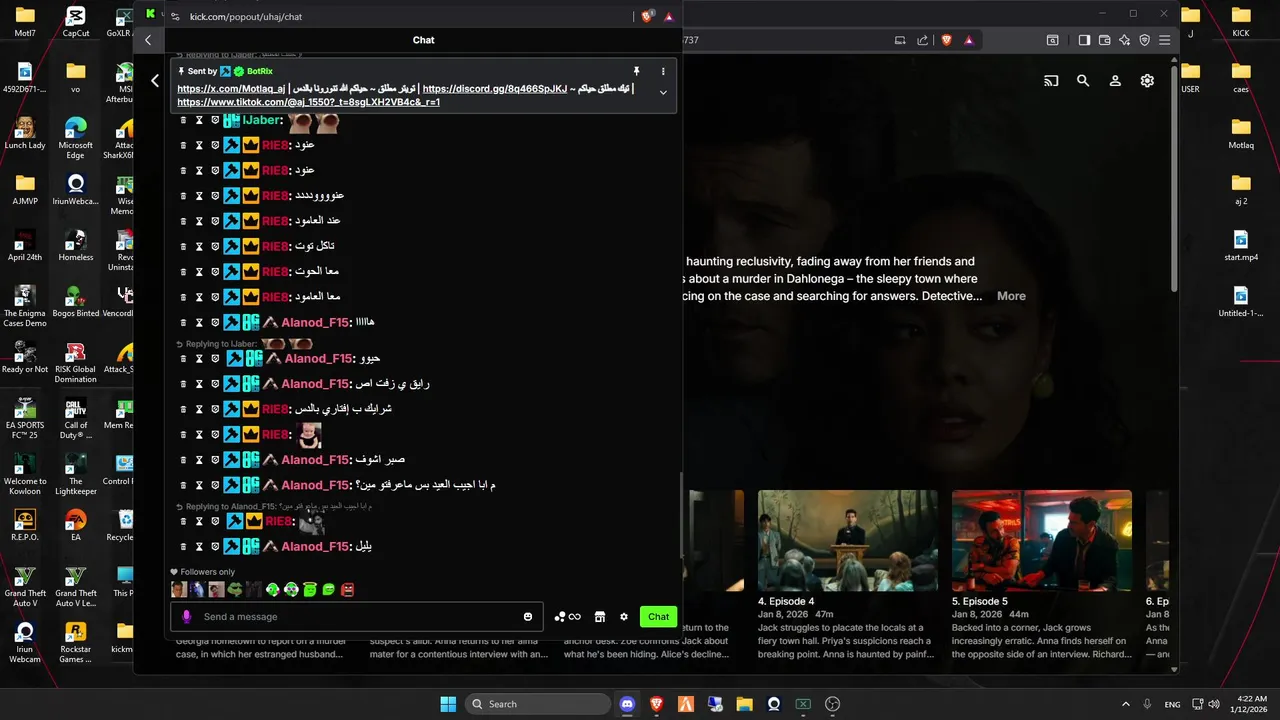Select the Lunch Lady desktop icon

tap(25, 132)
